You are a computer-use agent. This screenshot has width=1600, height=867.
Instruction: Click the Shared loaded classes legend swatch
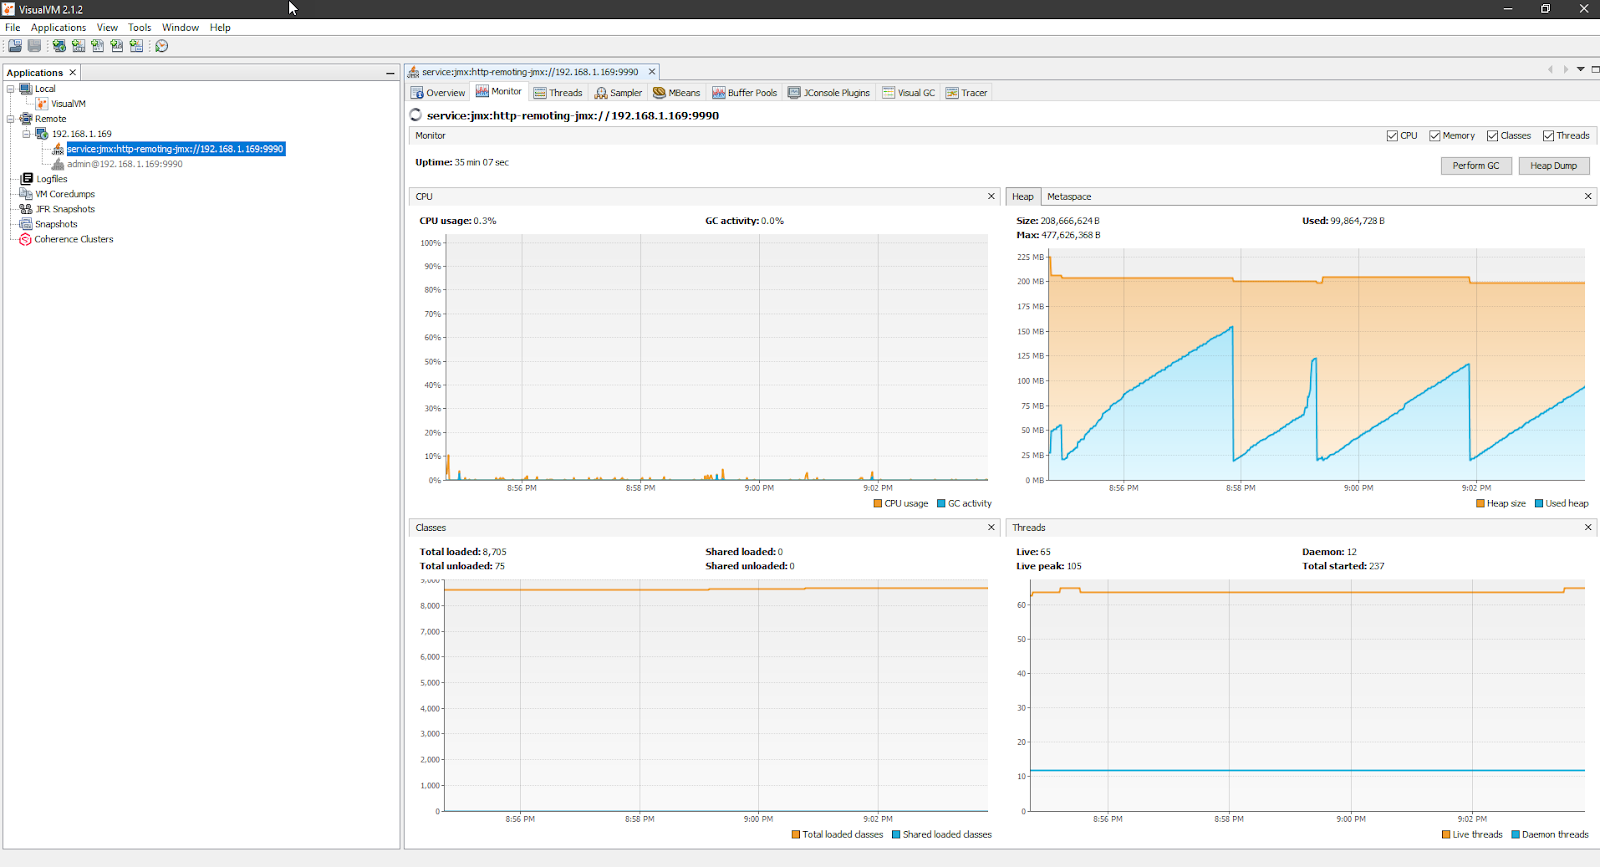[x=896, y=834]
